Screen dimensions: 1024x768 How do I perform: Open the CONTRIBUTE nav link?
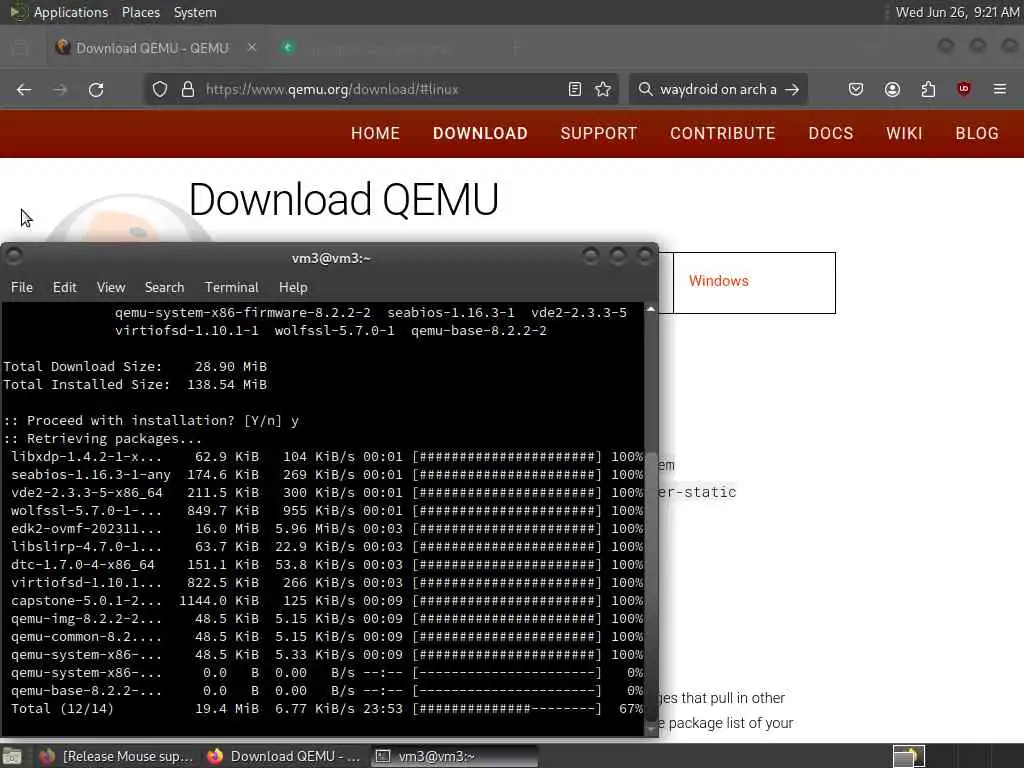722,133
